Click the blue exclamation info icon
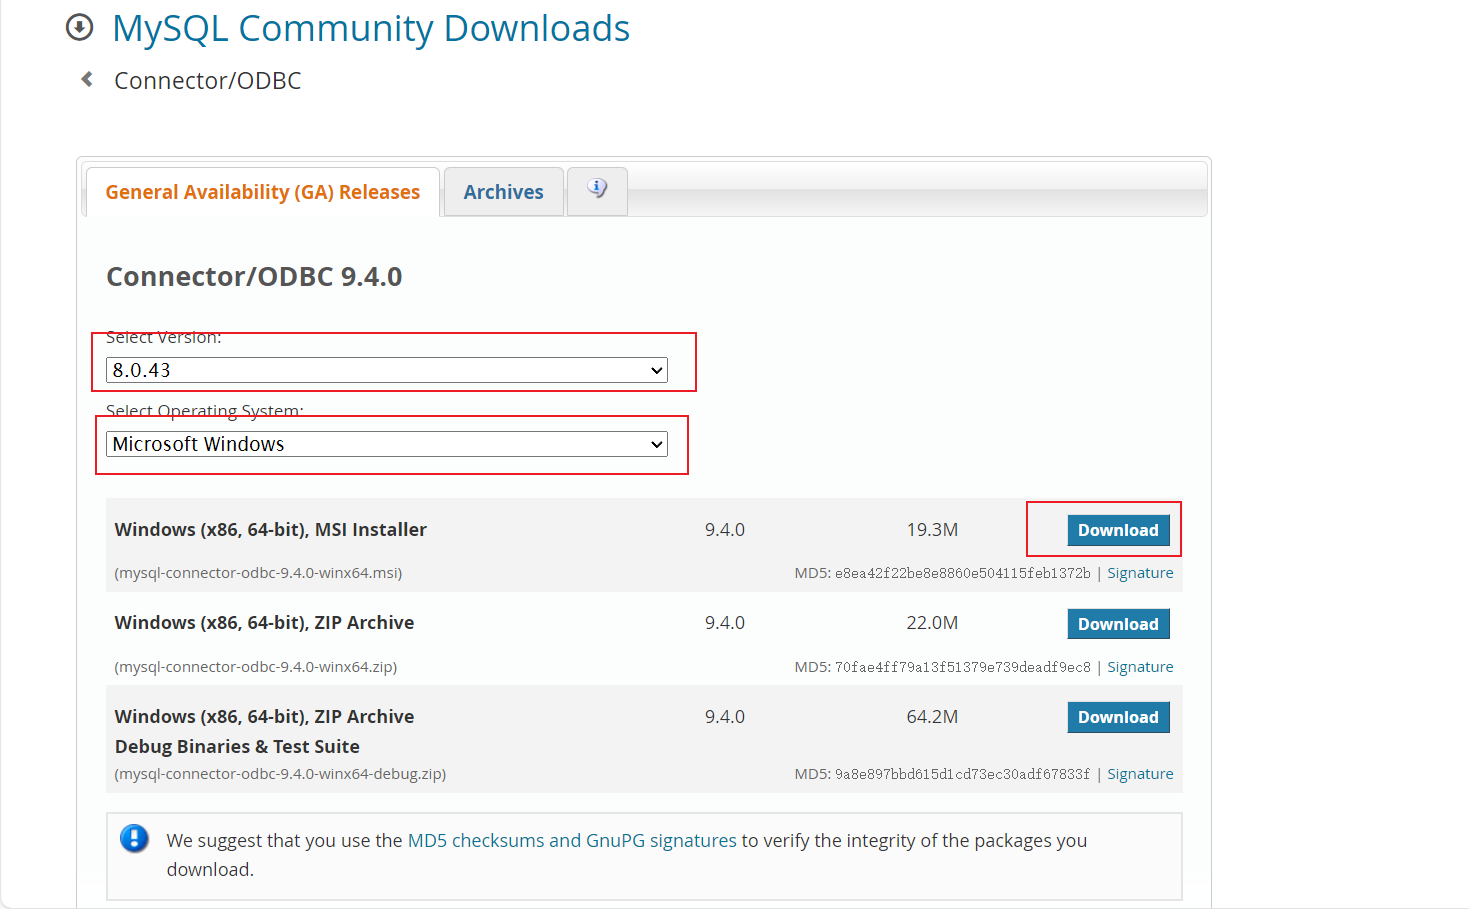This screenshot has width=1469, height=909. (x=134, y=838)
